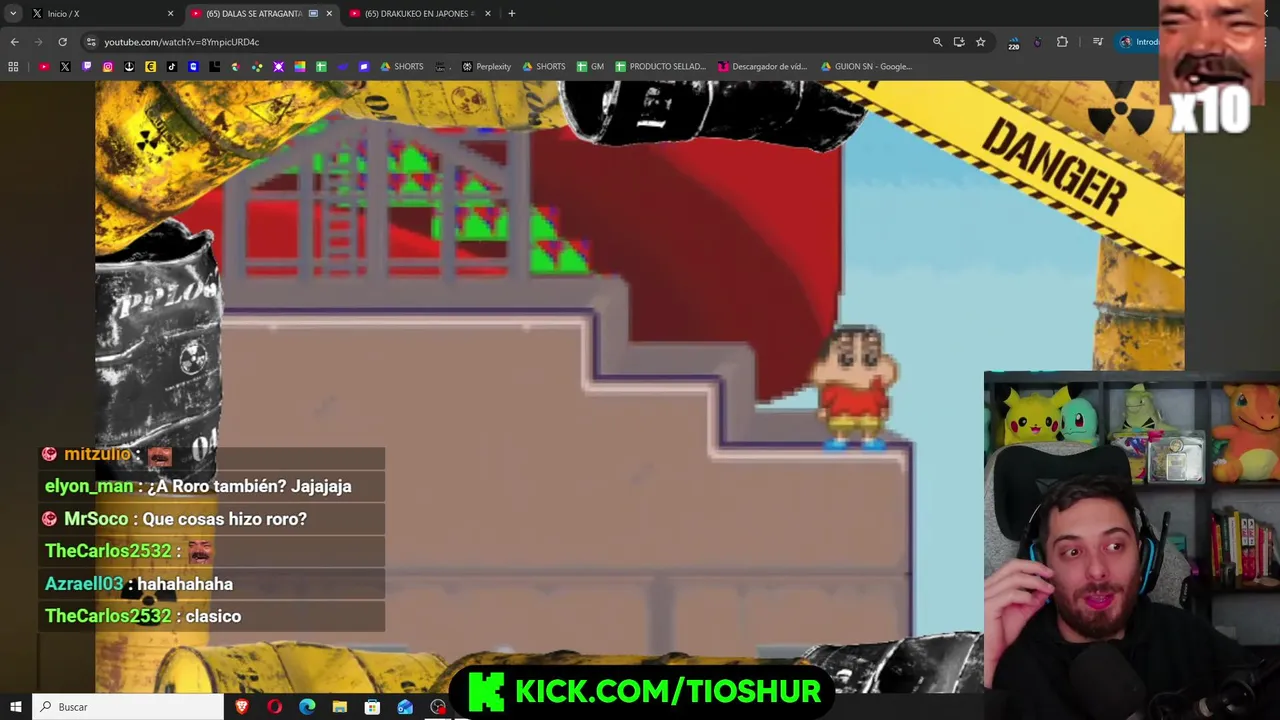
Task: Click the install app icon in address bar
Action: tap(959, 42)
